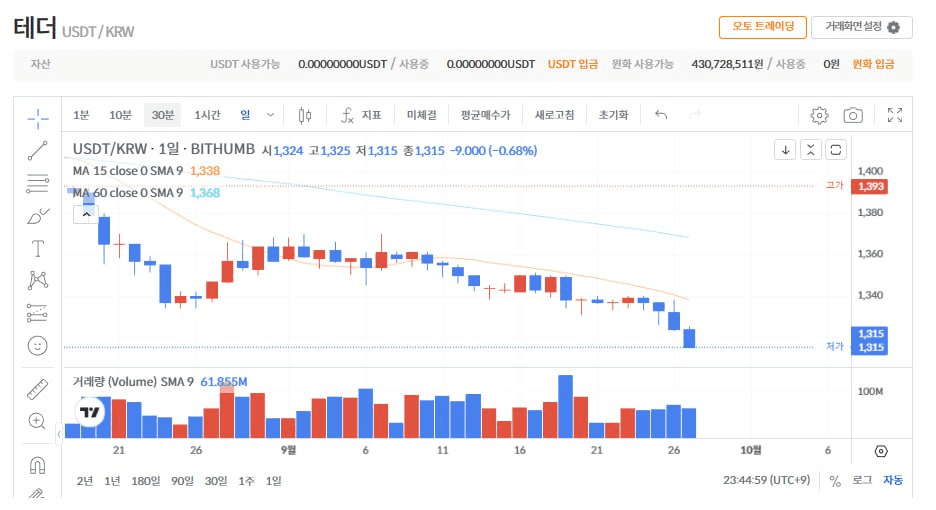Select the XABCD pattern tool
Screen dimensions: 936x510
click(38, 280)
